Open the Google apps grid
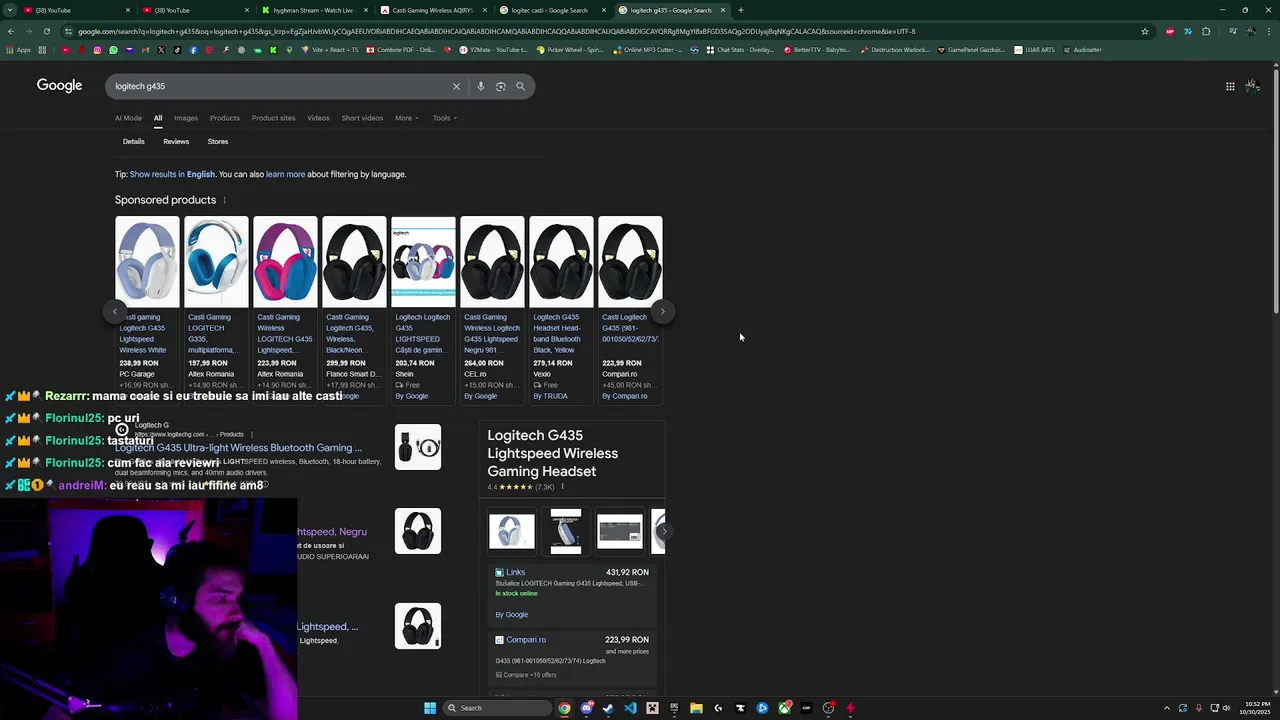Viewport: 1280px width, 720px height. click(1230, 86)
